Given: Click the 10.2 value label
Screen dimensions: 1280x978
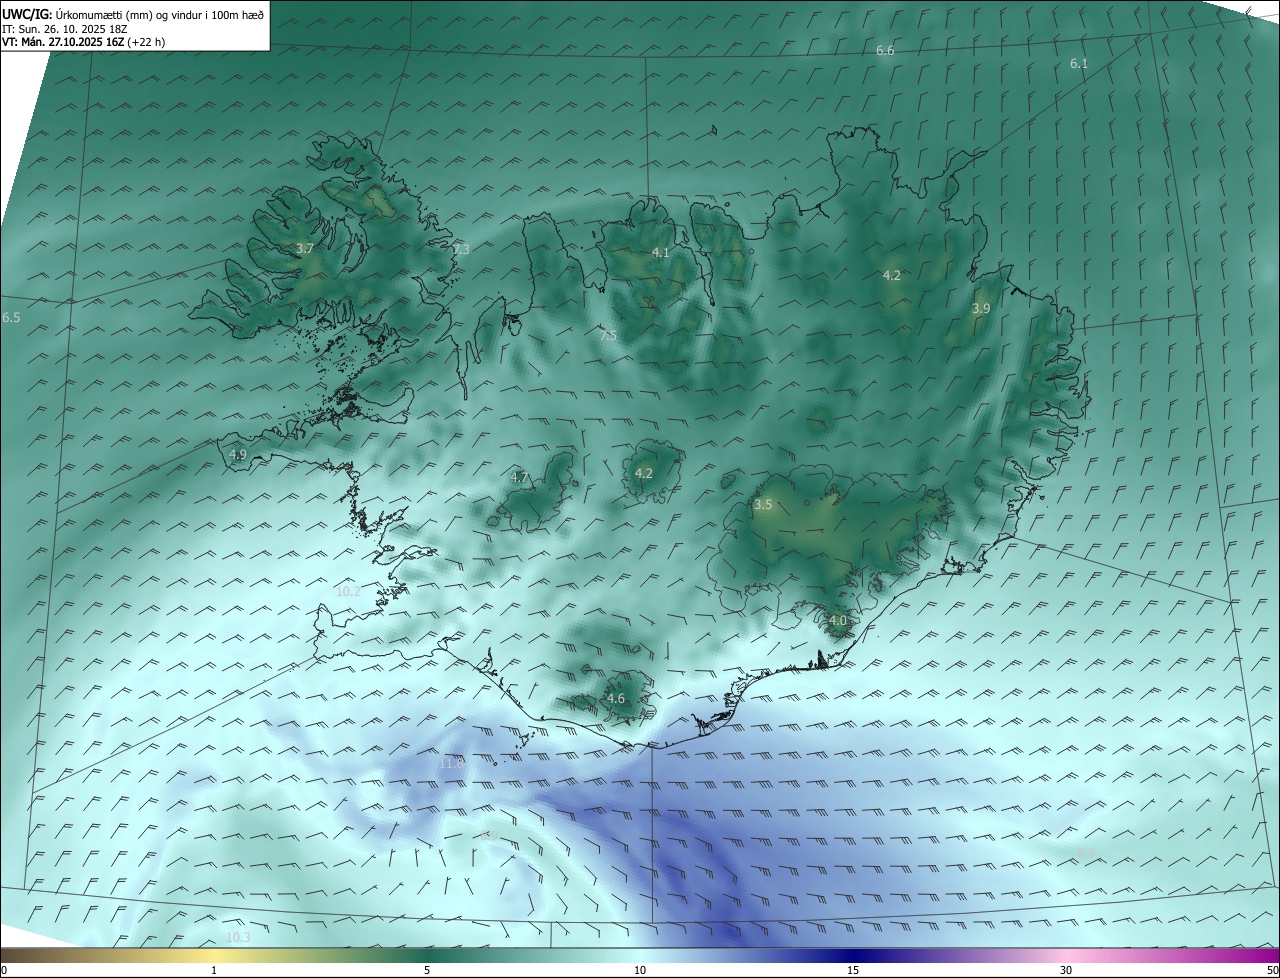Looking at the screenshot, I should (x=348, y=592).
